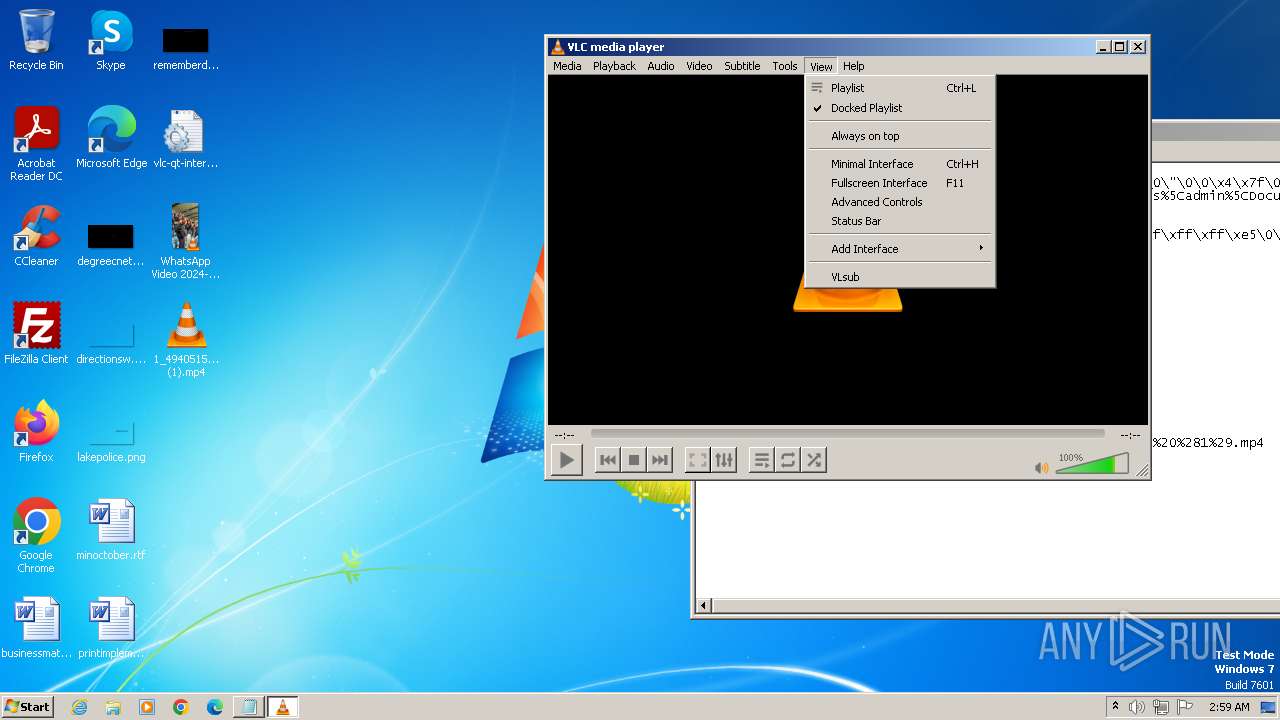Viewport: 1280px width, 720px height.
Task: Click the remaining time label in VLC
Action: coord(1130,435)
